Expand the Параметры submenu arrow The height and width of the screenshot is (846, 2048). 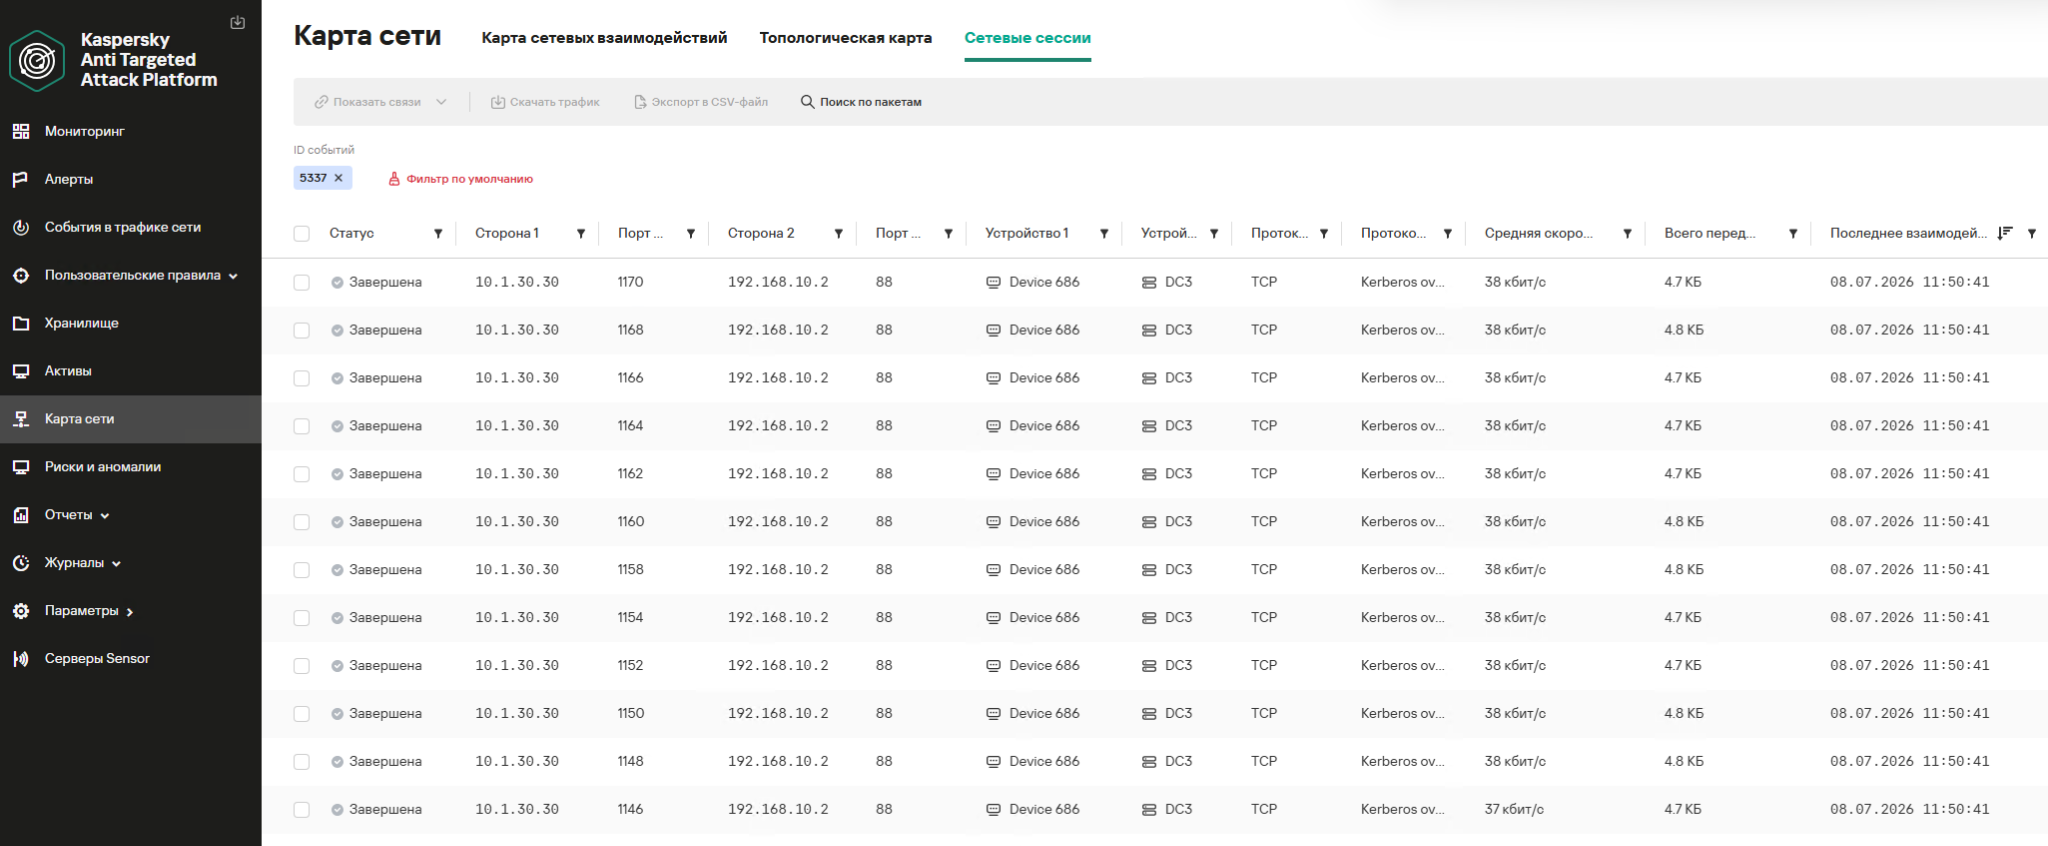[x=130, y=612]
